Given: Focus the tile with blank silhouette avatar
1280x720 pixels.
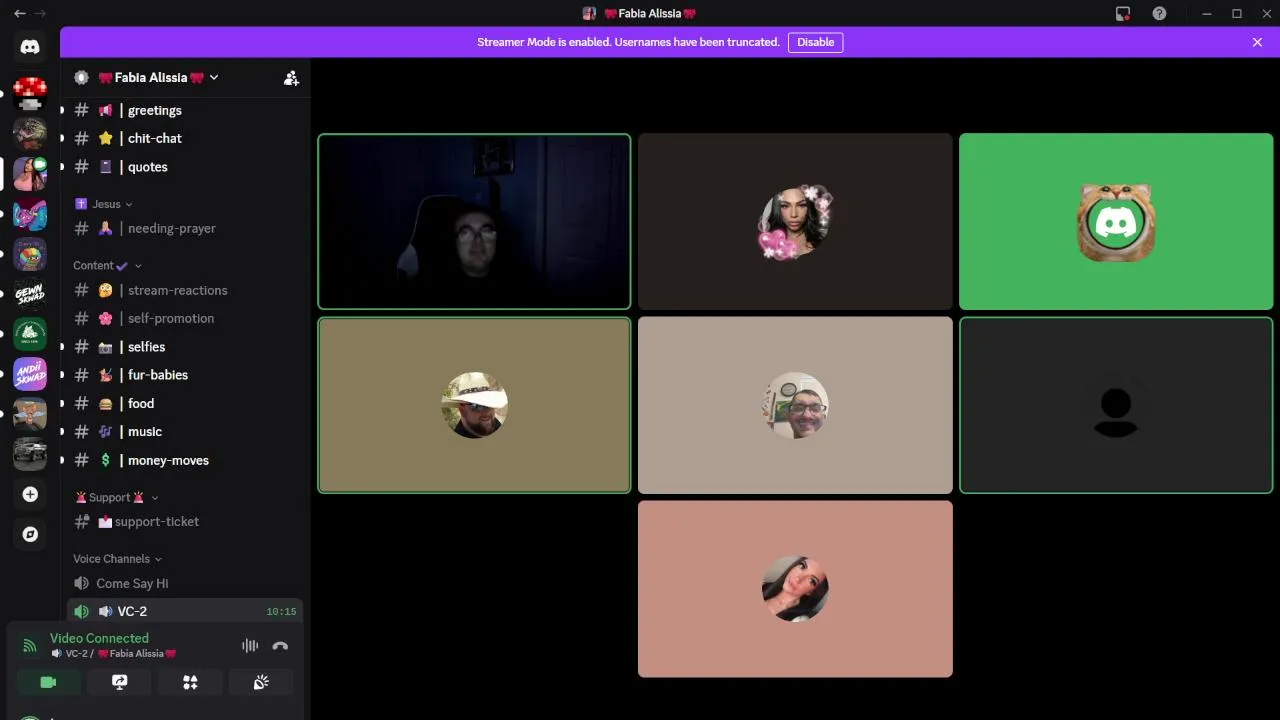Looking at the screenshot, I should [x=1116, y=405].
